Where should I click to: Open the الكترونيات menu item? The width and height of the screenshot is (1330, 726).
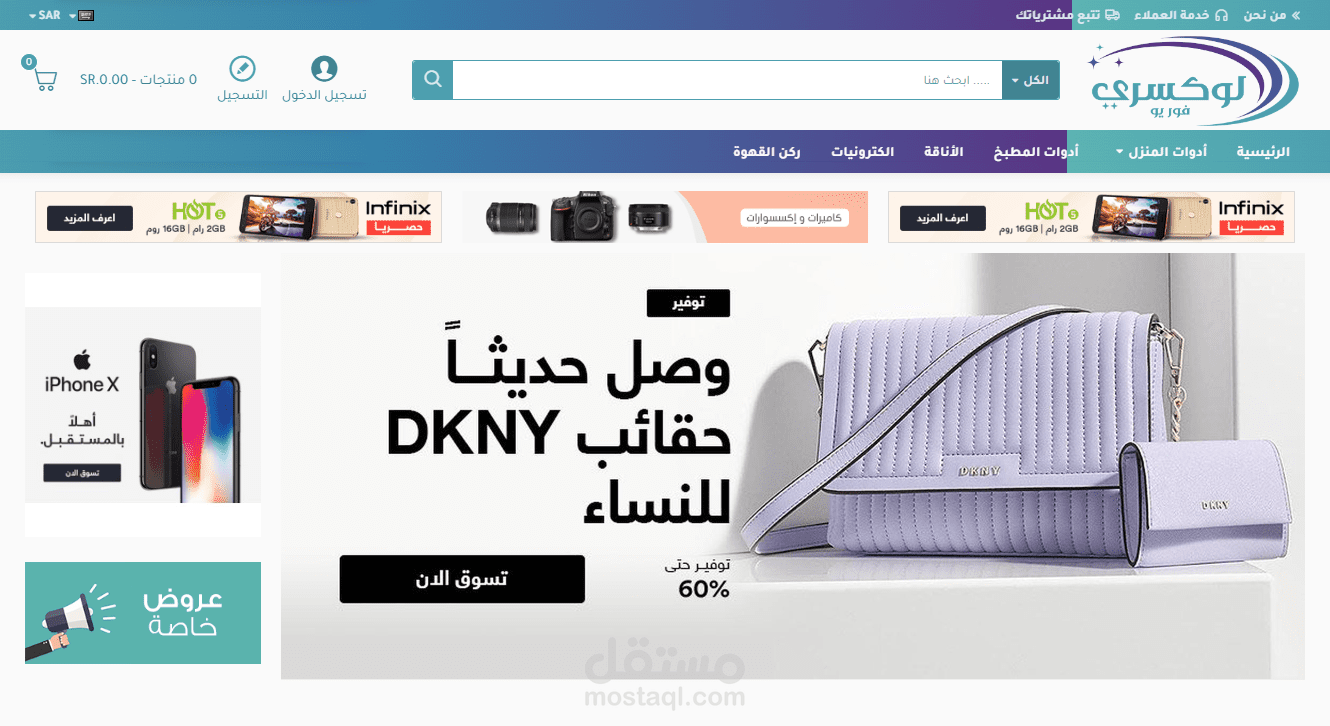[863, 152]
